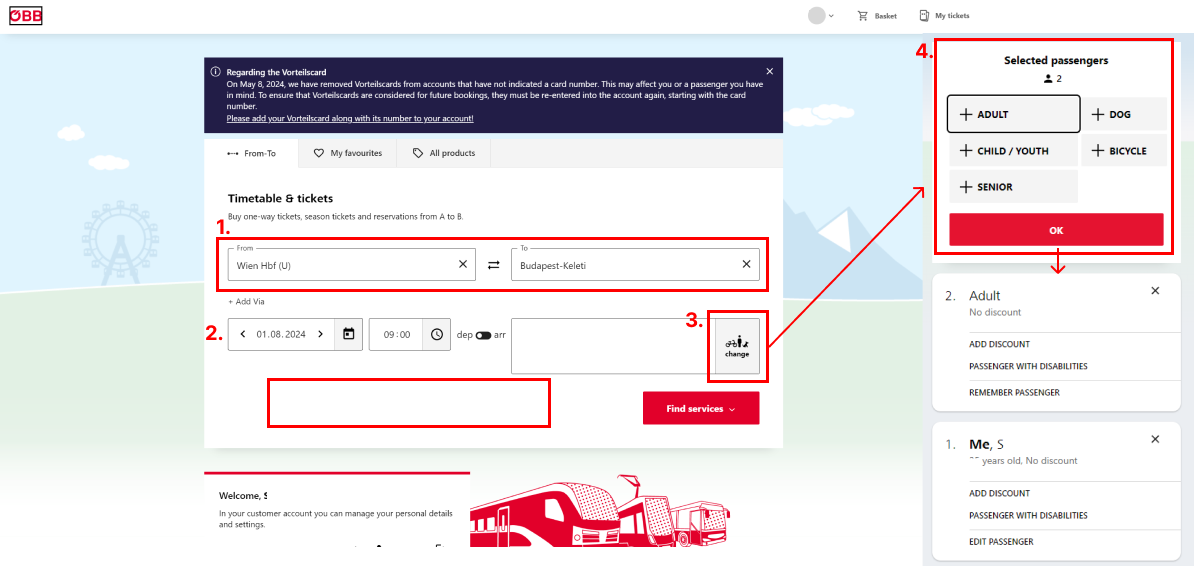Click the passenger summary box
The width and height of the screenshot is (1194, 566).
click(613, 347)
